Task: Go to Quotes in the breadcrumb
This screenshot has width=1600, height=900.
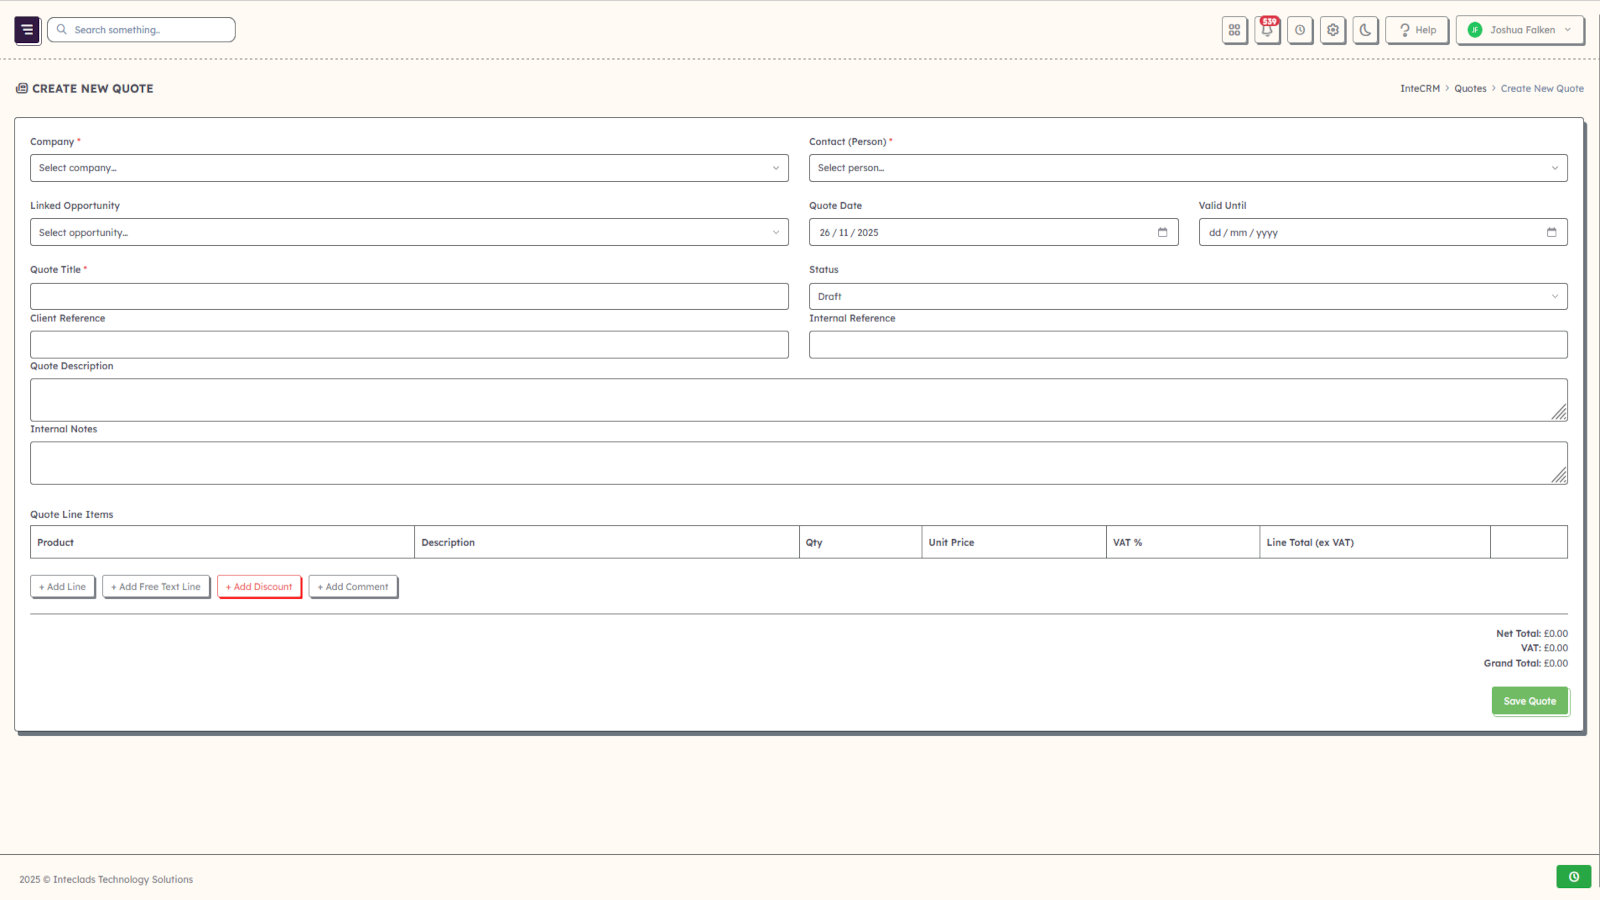Action: (x=1470, y=89)
